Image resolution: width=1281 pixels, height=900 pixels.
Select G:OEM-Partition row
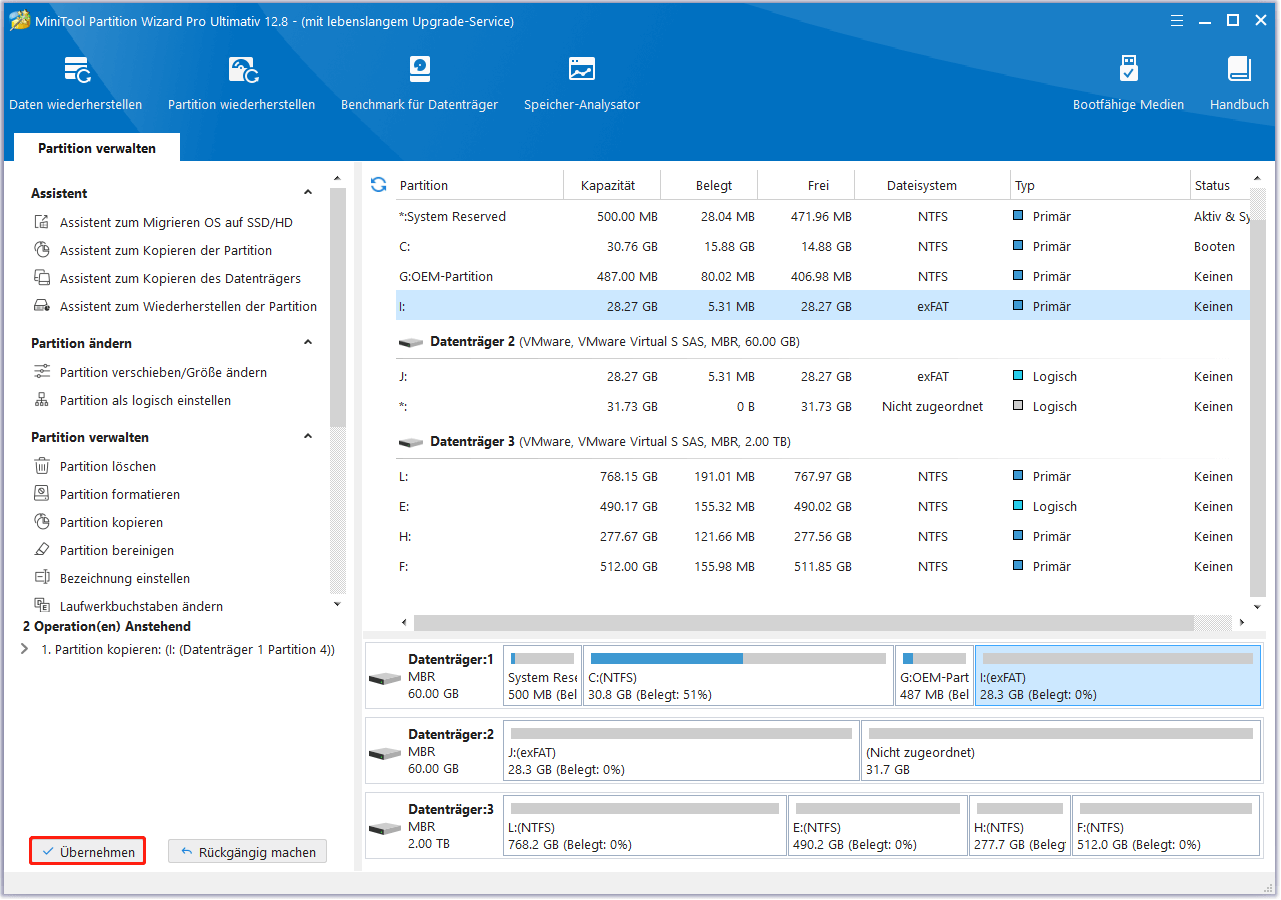coord(822,277)
